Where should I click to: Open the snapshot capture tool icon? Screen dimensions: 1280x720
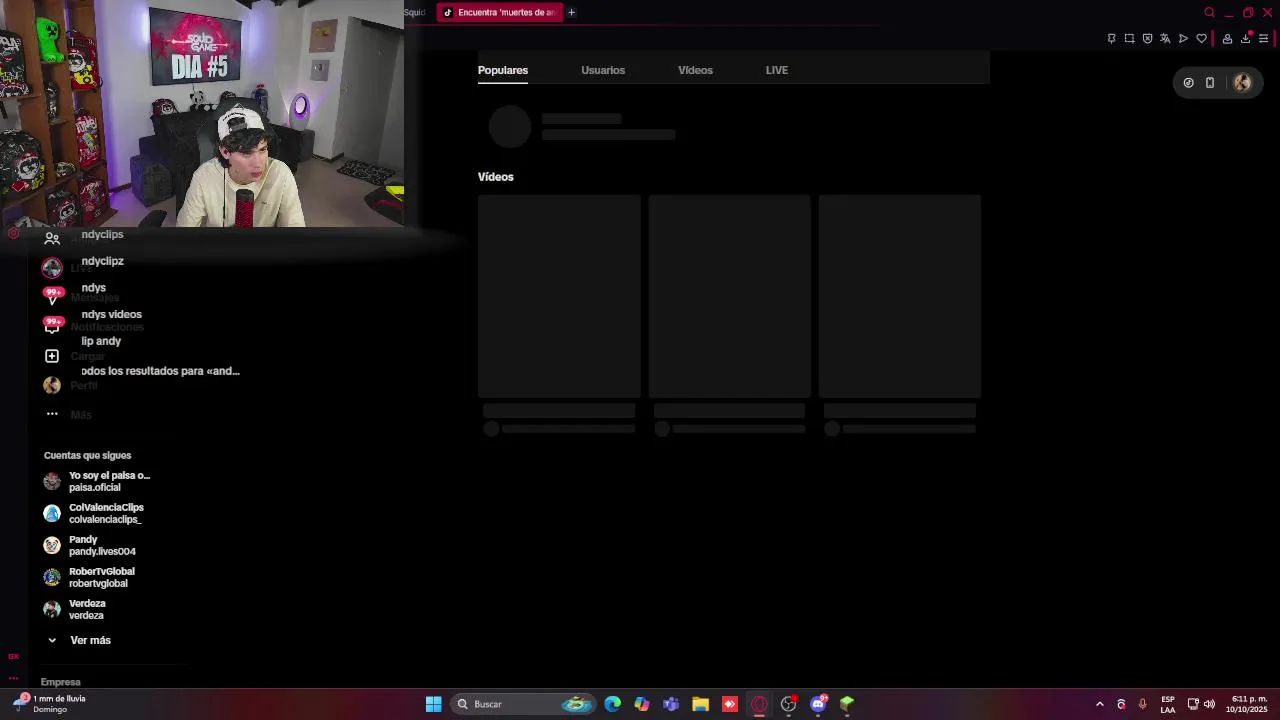click(1129, 38)
